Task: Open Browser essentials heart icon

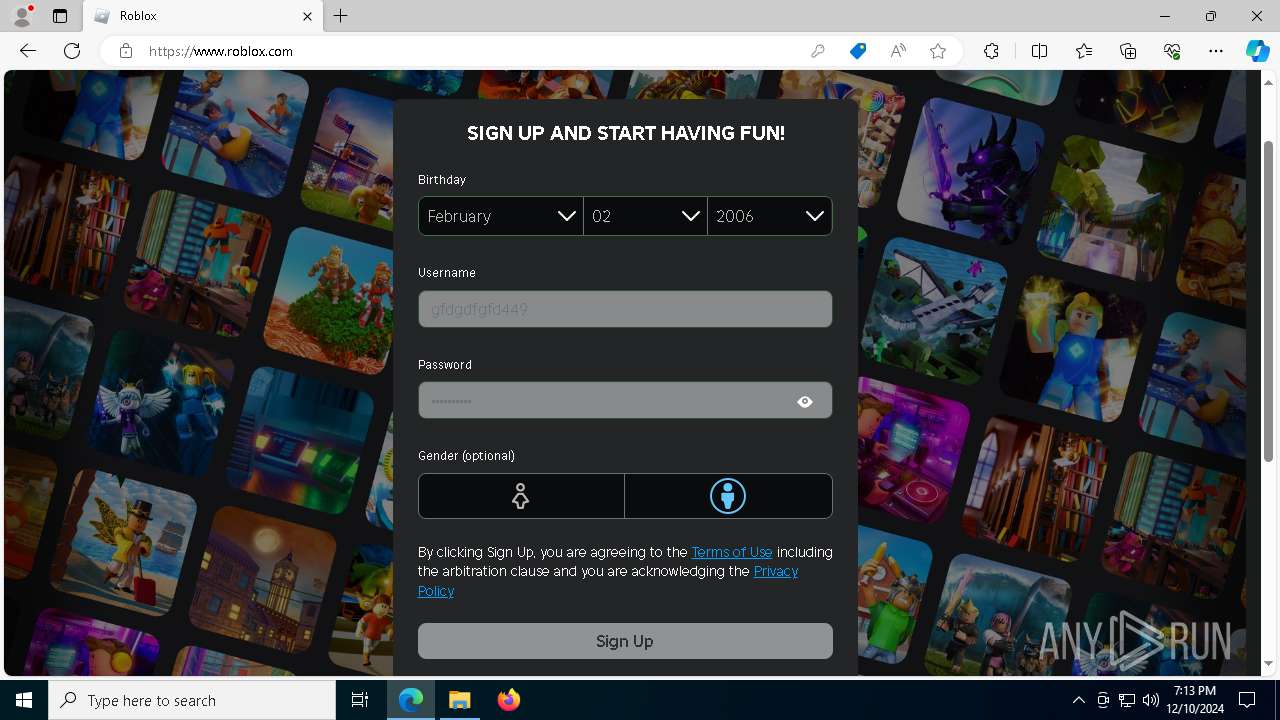Action: click(1172, 51)
